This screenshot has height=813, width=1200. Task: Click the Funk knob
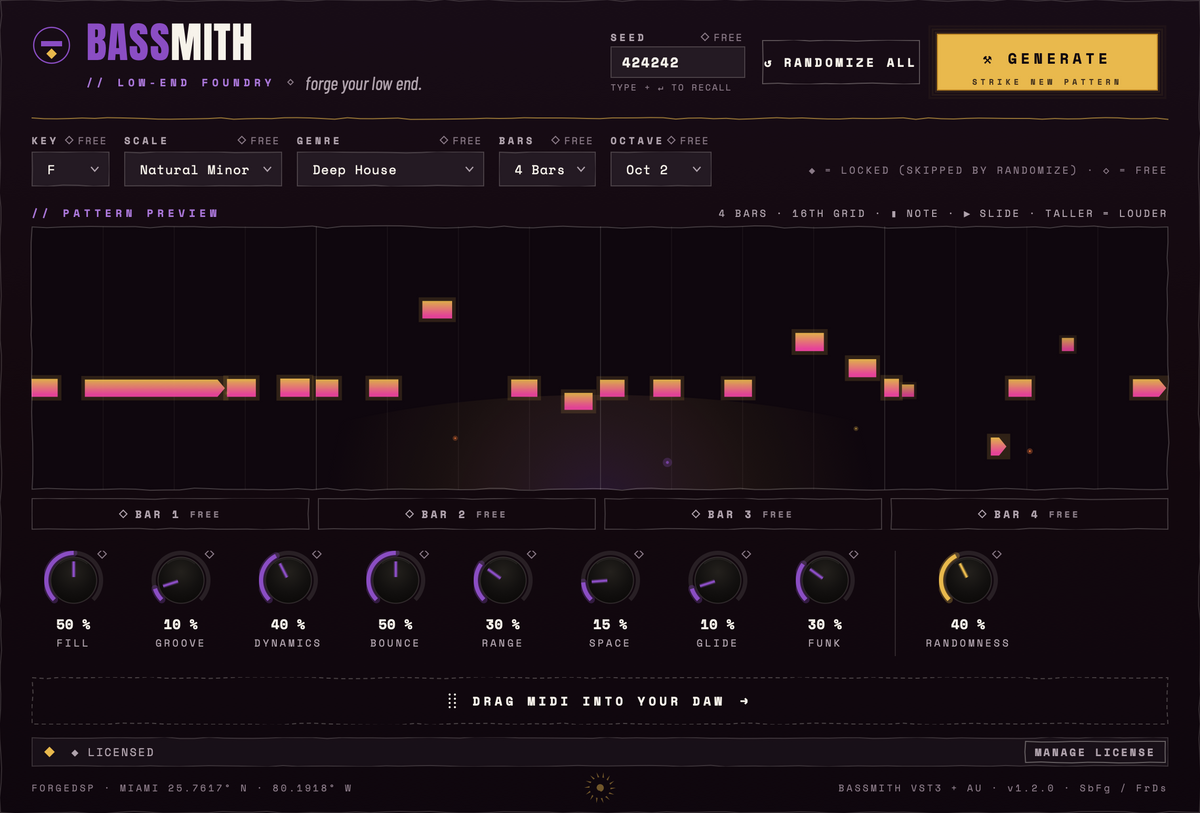click(x=824, y=579)
